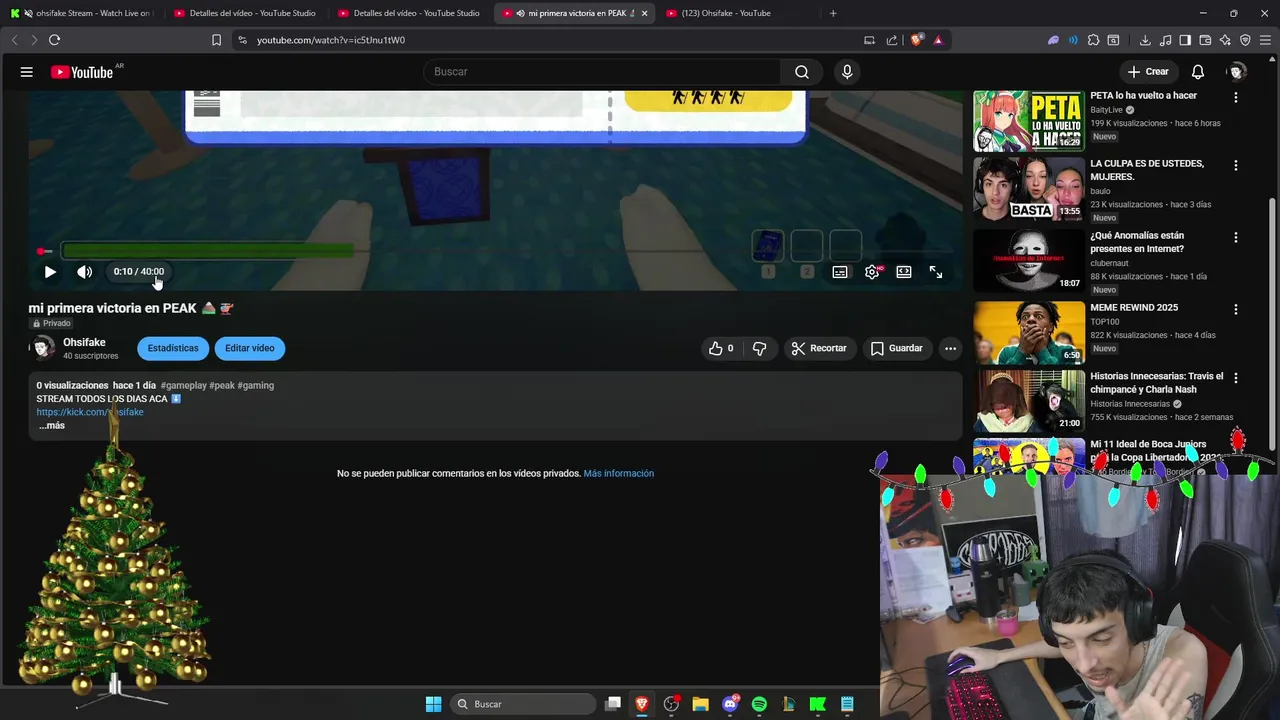Open the notifications bell
The width and height of the screenshot is (1280, 720).
pyautogui.click(x=1197, y=72)
